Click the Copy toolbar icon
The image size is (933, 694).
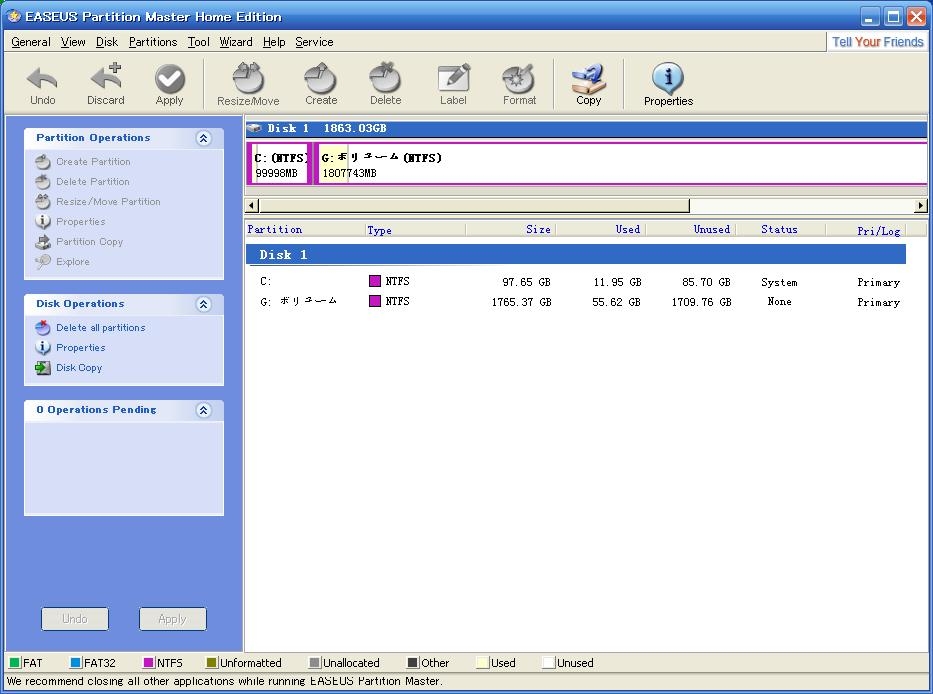(x=588, y=78)
